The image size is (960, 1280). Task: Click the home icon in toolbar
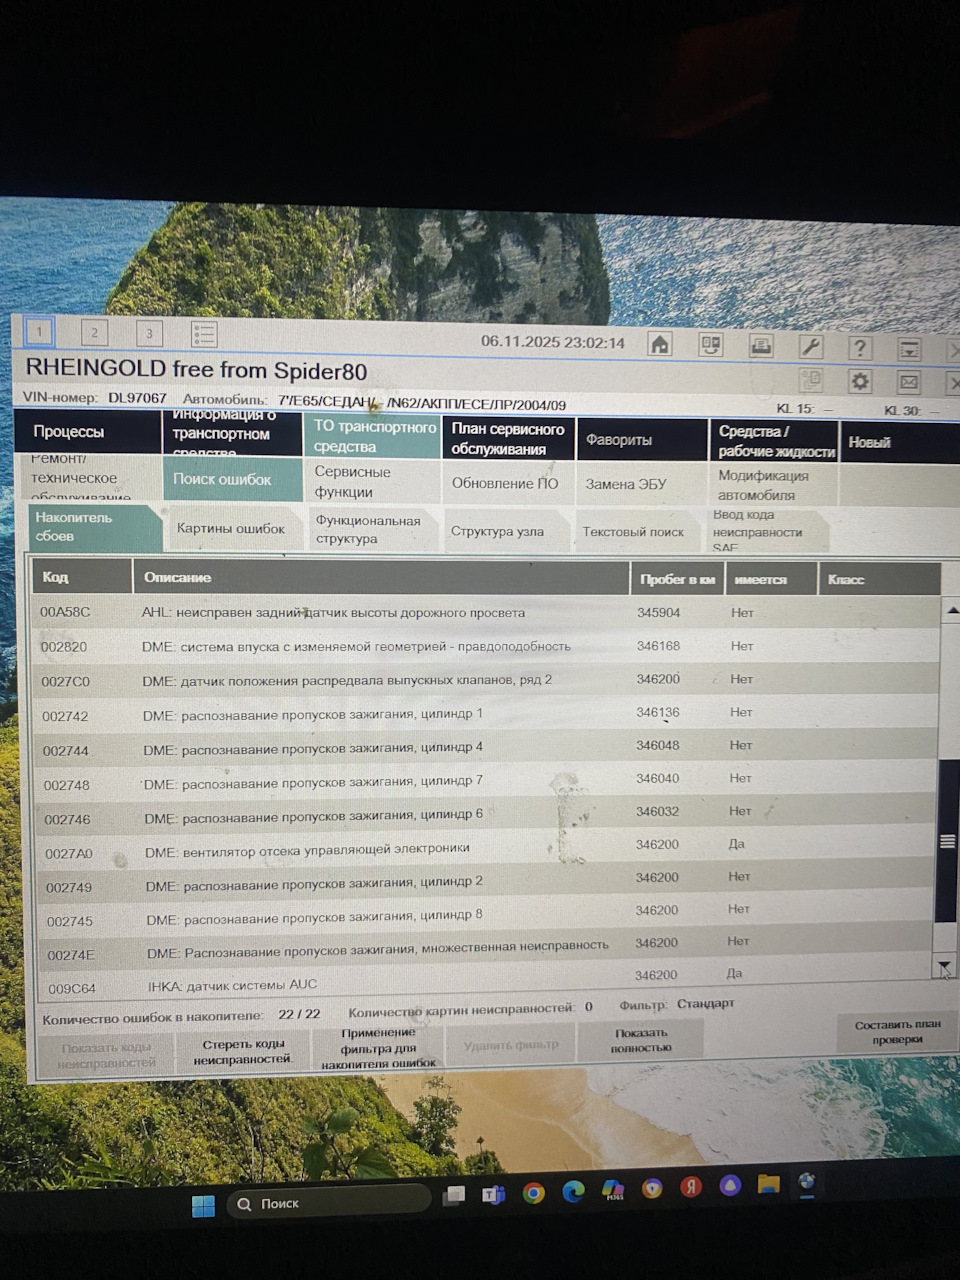pyautogui.click(x=660, y=344)
